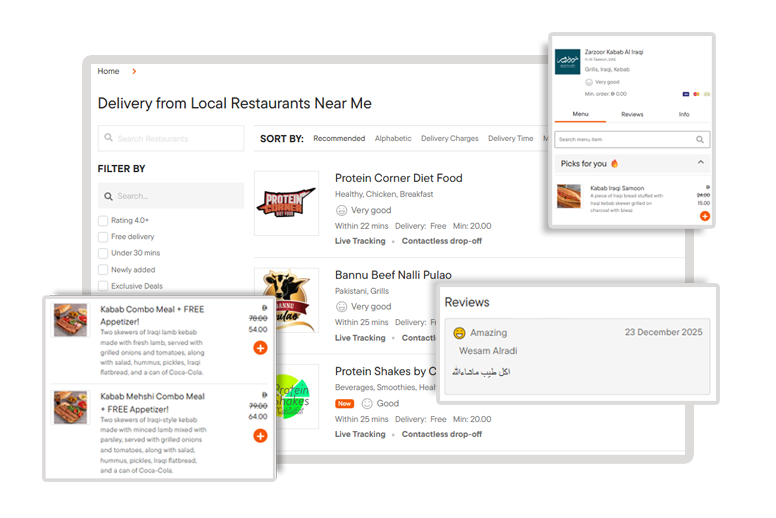The image size is (776, 518).
Task: Click the Zarzoor Kabab Al Iraqi logo
Action: tap(567, 61)
